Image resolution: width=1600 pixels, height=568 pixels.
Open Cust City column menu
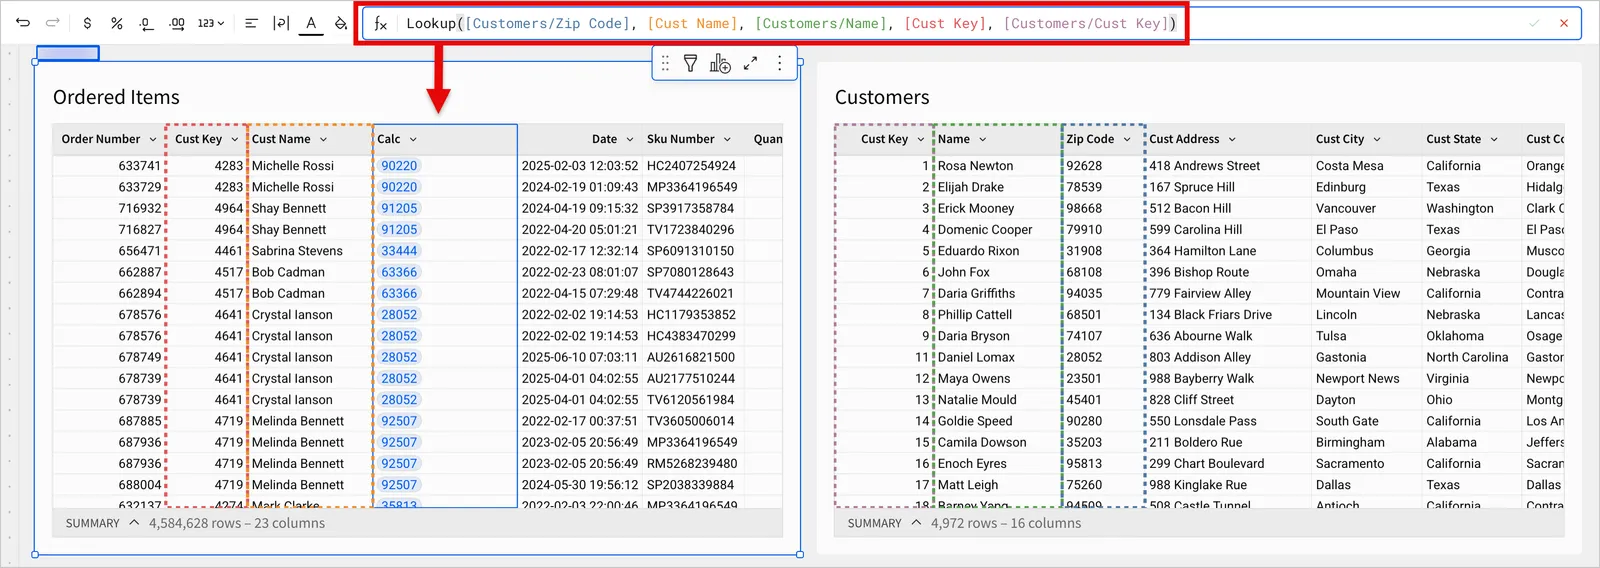(x=1377, y=139)
